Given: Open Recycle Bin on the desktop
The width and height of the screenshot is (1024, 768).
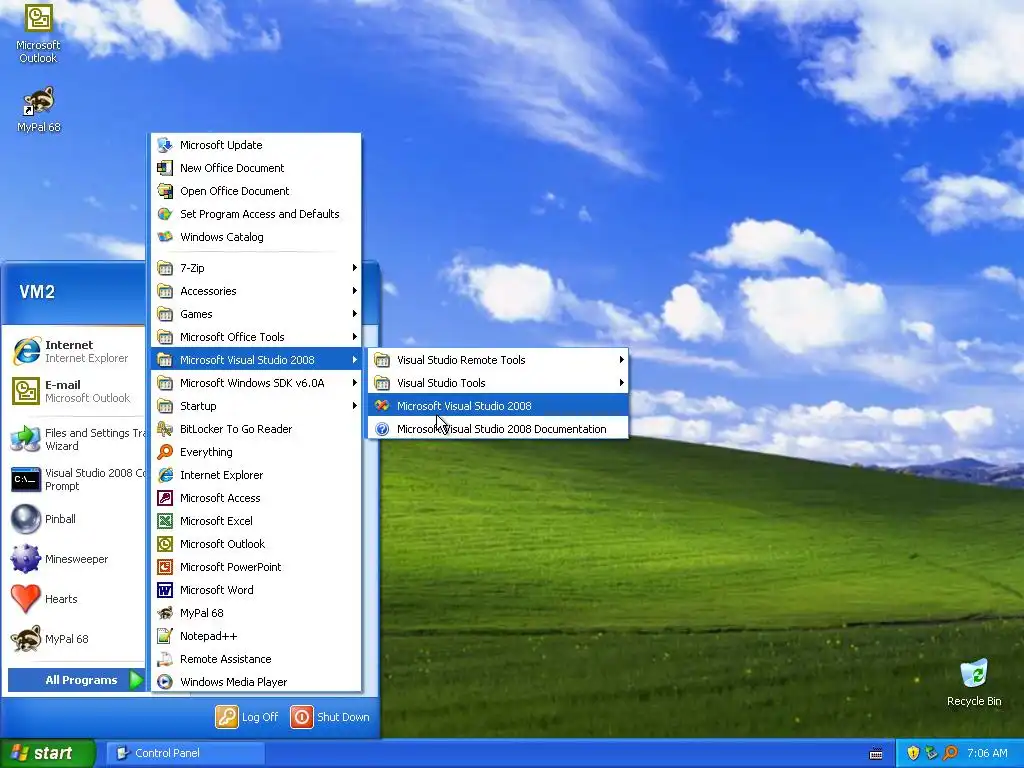Looking at the screenshot, I should 974,673.
